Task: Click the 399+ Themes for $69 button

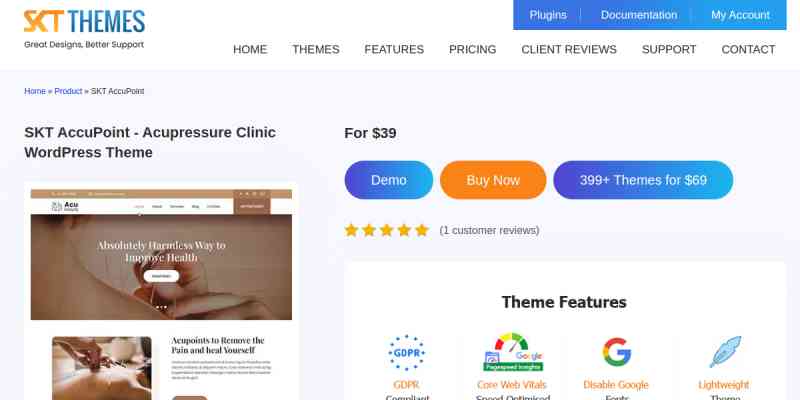Action: [x=643, y=180]
